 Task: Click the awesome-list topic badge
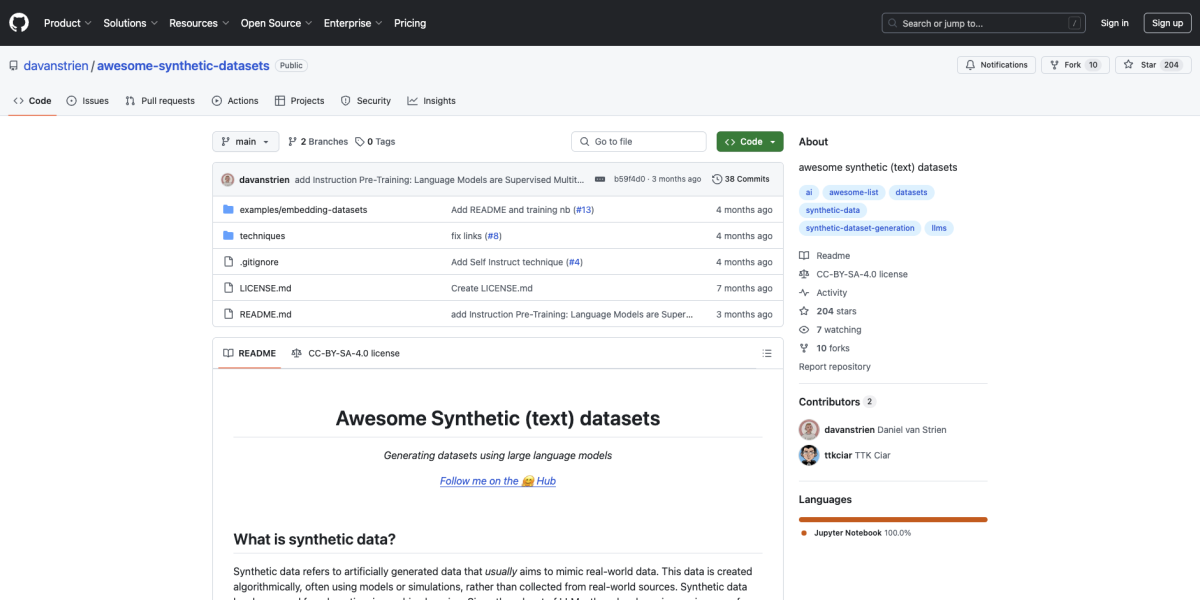point(853,192)
